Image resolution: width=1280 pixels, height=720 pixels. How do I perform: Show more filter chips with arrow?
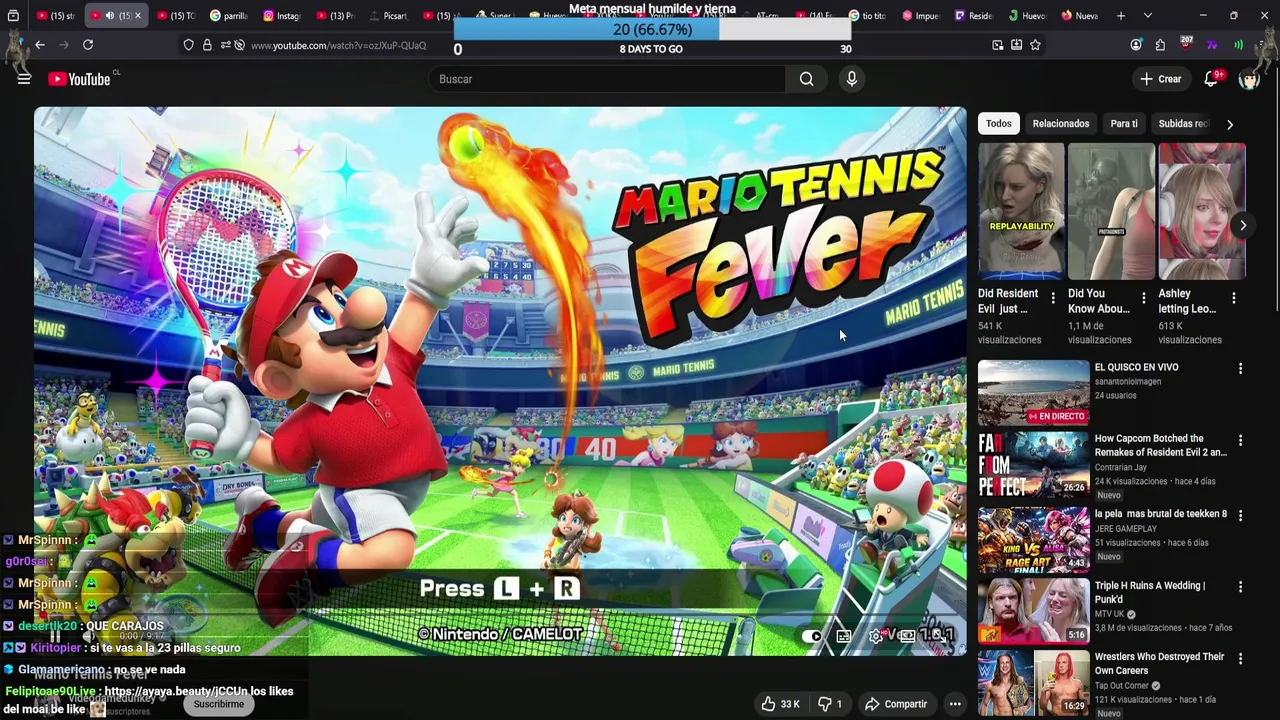pos(1229,124)
